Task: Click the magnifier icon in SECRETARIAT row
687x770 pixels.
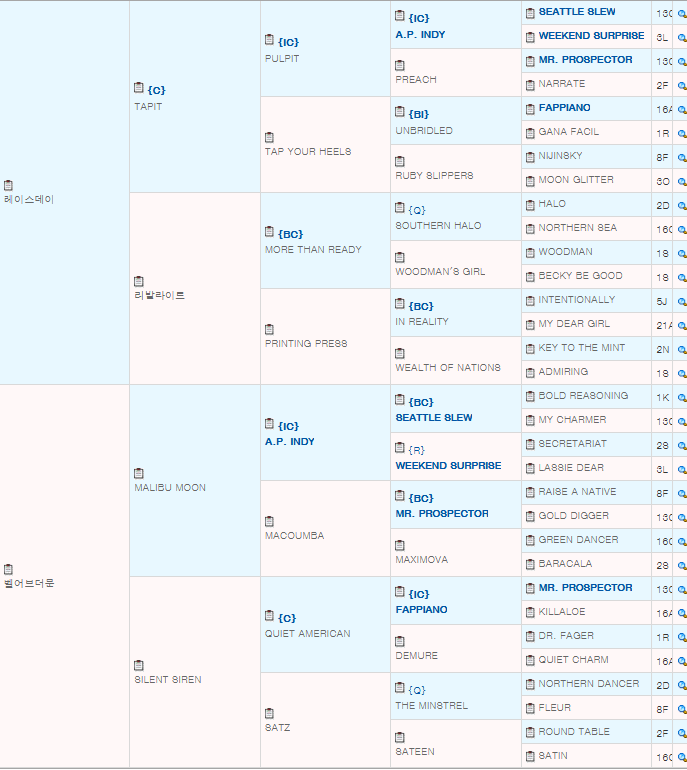Action: [x=682, y=446]
